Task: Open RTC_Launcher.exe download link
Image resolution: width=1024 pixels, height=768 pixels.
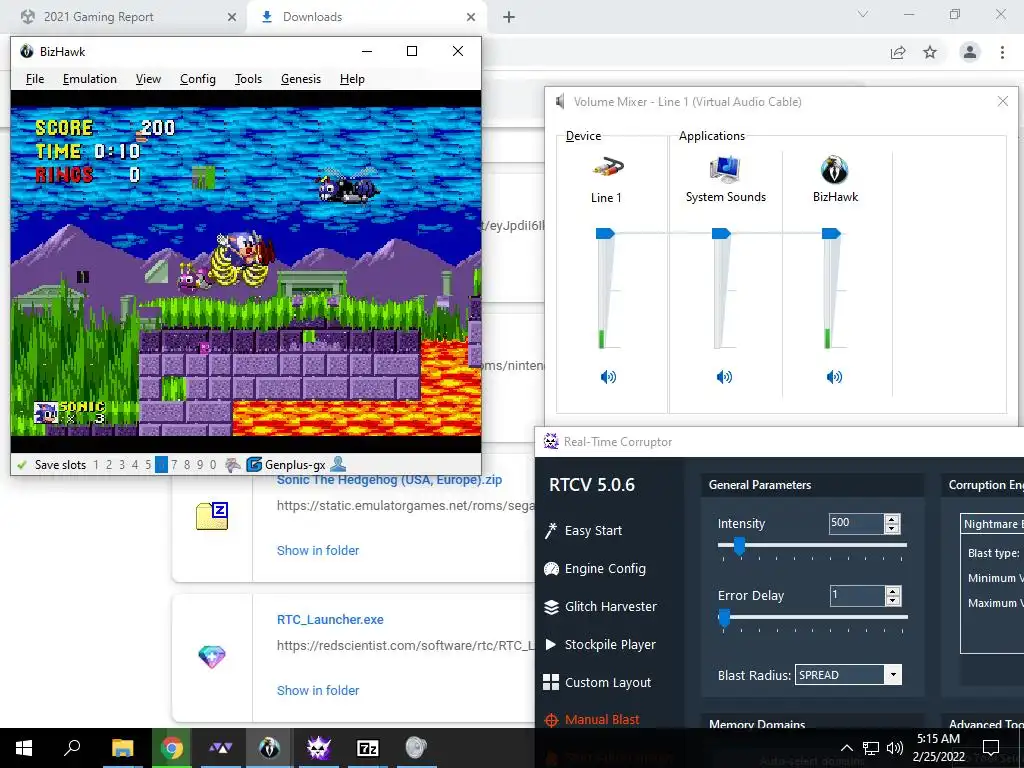Action: point(330,619)
